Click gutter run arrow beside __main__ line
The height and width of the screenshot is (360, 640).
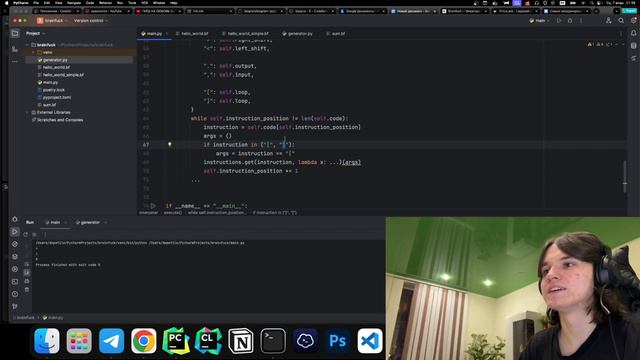click(x=153, y=206)
